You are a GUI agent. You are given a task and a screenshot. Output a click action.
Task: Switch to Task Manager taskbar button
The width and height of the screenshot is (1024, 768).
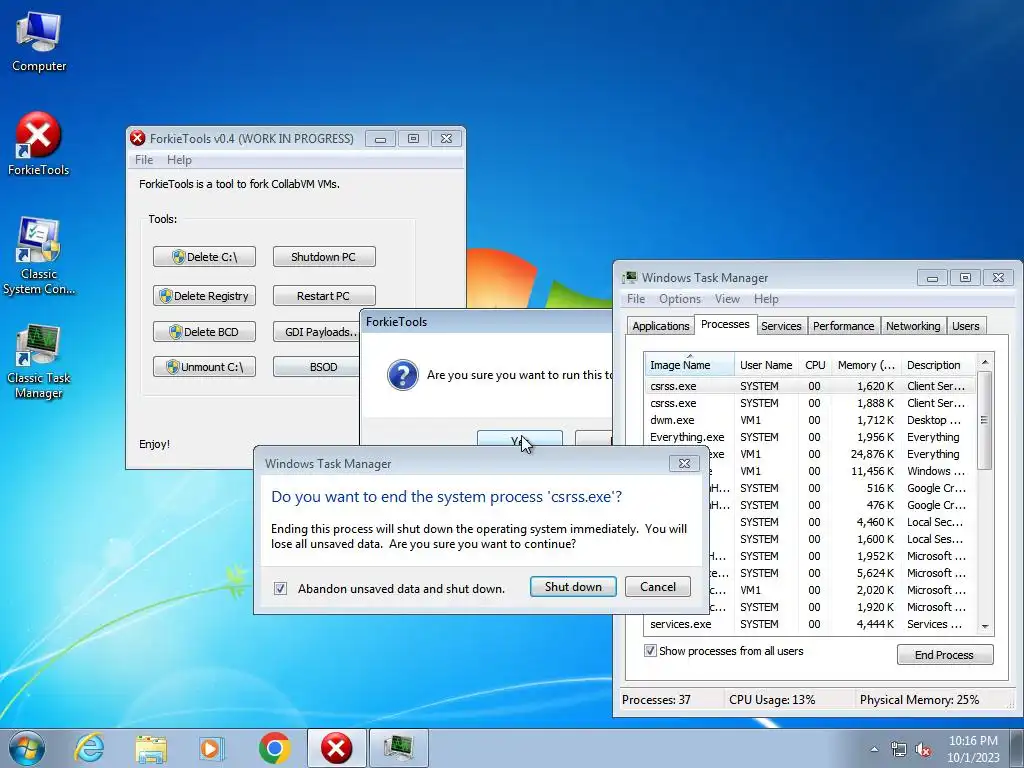[x=398, y=748]
